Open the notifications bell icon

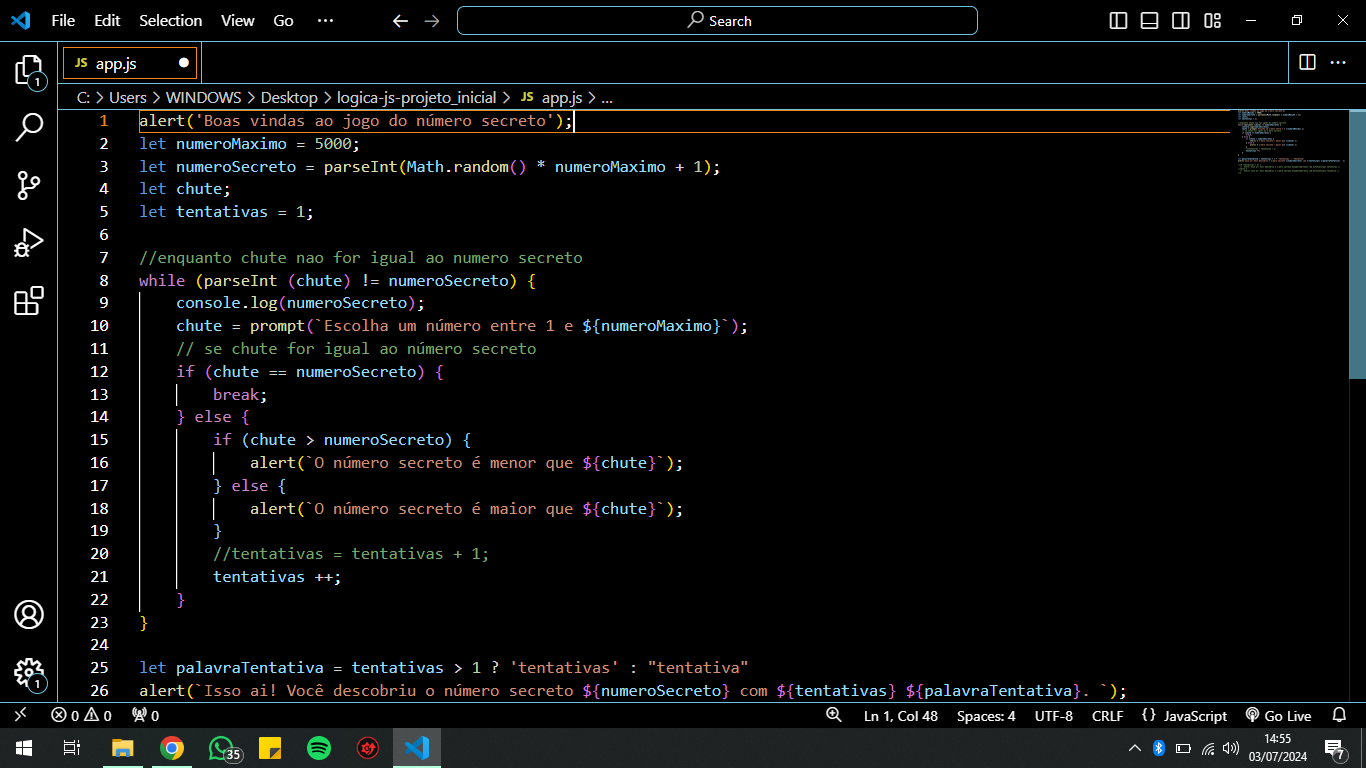[1340, 716]
